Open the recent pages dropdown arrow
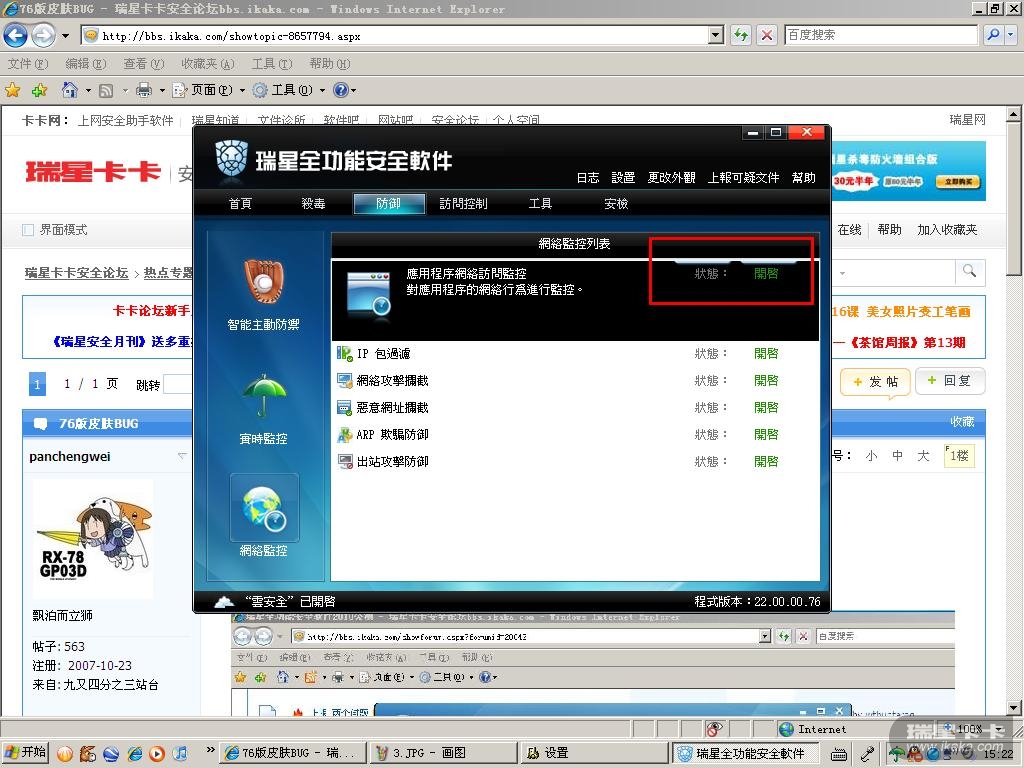Image resolution: width=1024 pixels, height=768 pixels. 65,35
